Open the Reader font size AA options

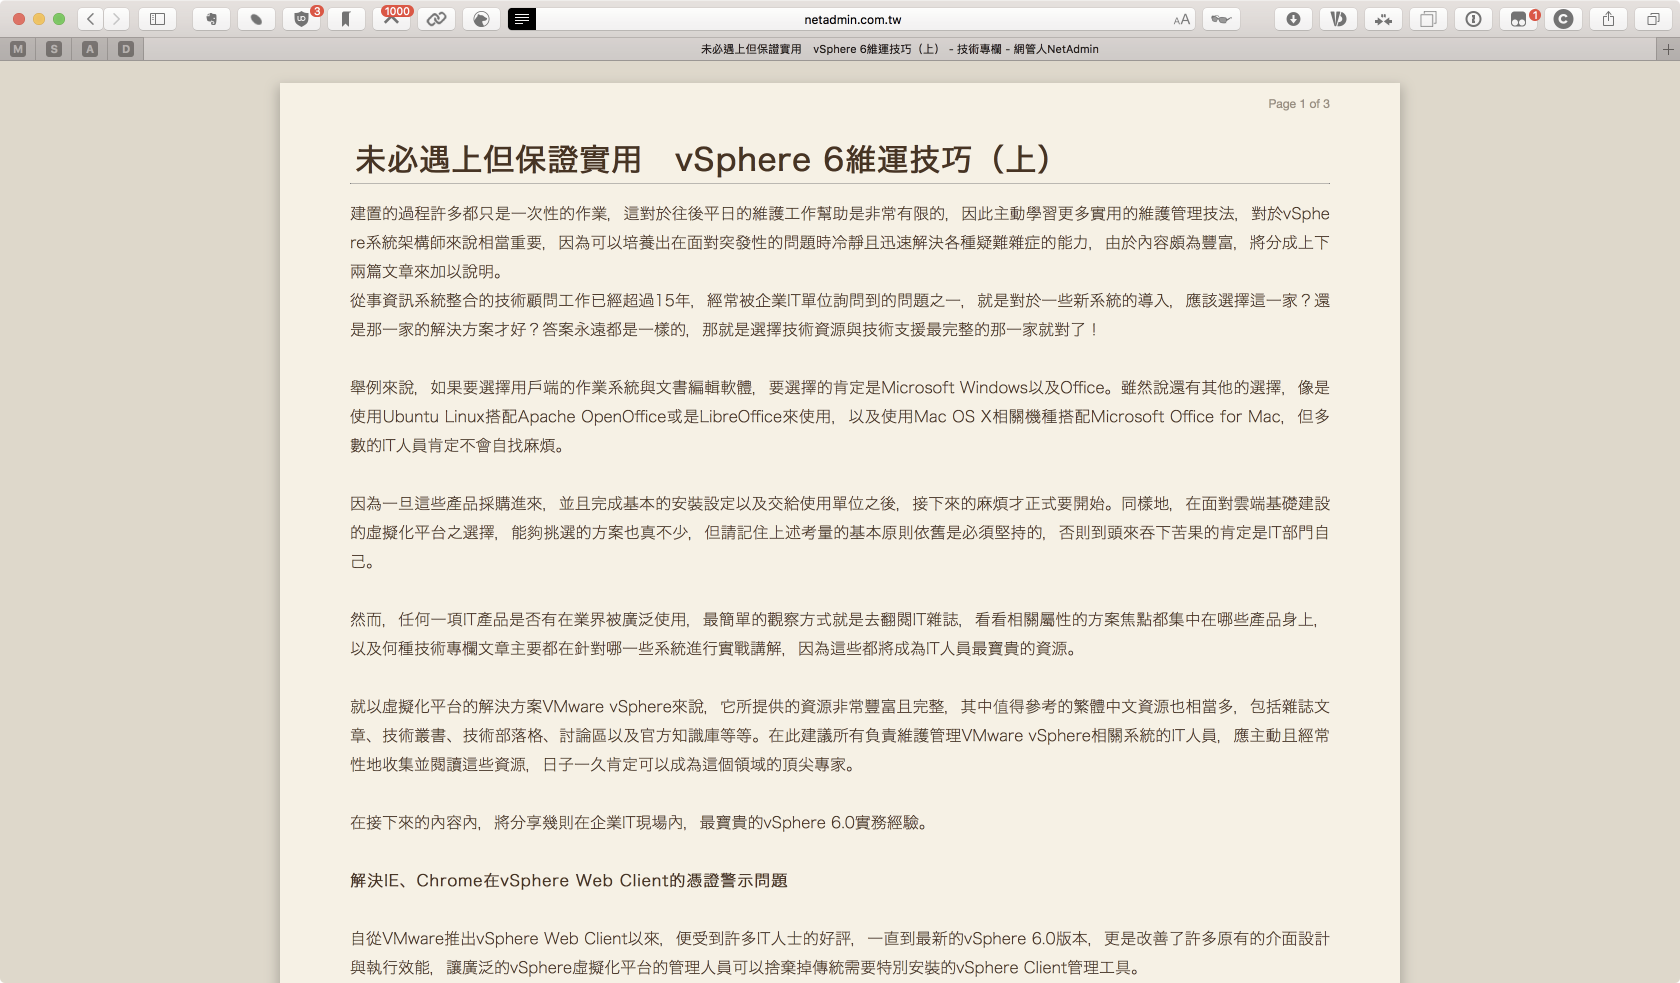tap(1182, 19)
